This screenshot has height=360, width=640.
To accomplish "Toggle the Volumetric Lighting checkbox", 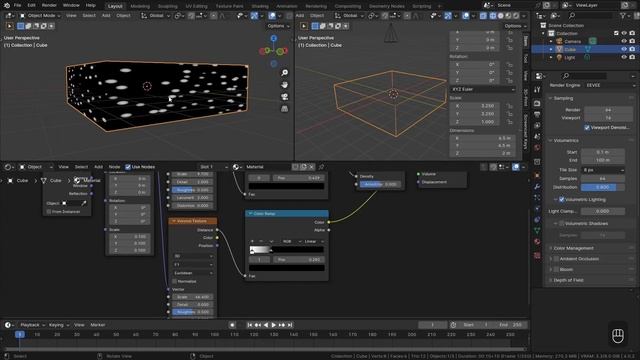I will coord(562,200).
